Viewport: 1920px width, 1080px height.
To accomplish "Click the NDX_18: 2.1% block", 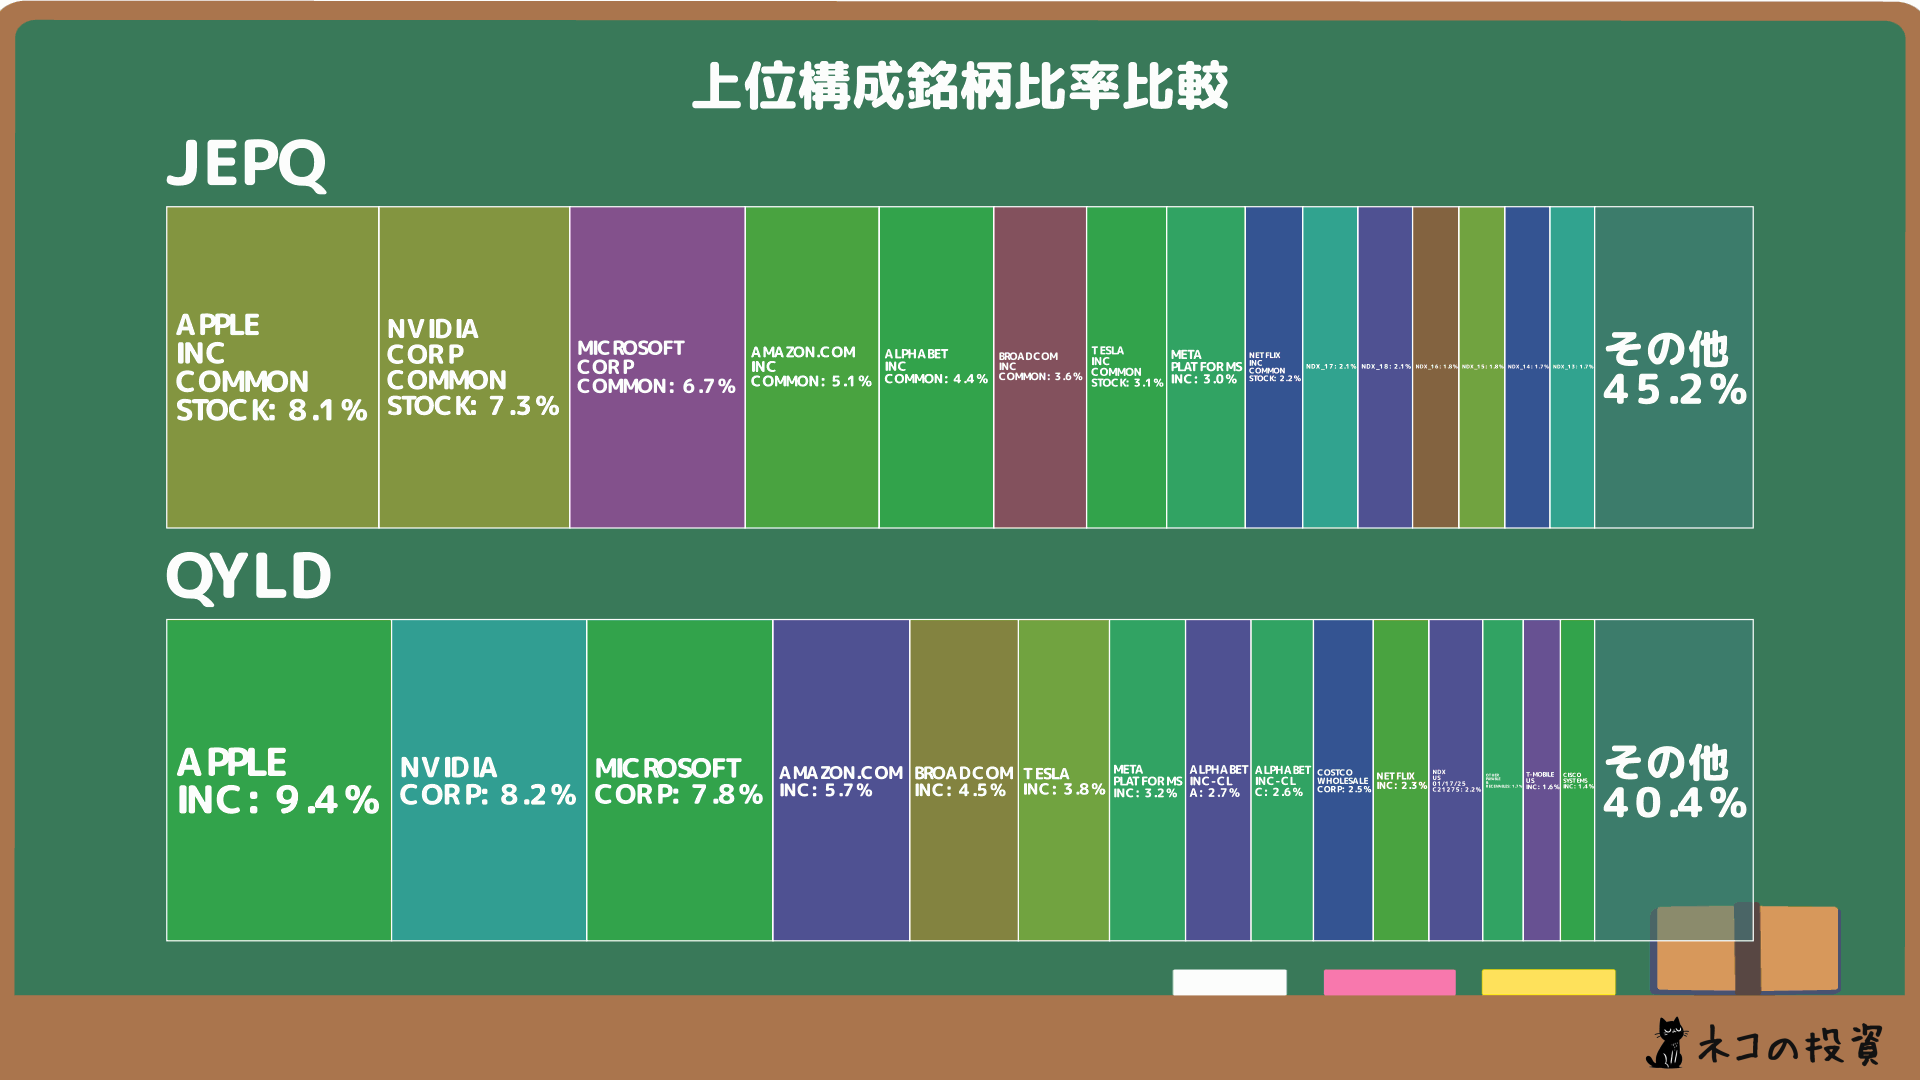I will pyautogui.click(x=1385, y=367).
